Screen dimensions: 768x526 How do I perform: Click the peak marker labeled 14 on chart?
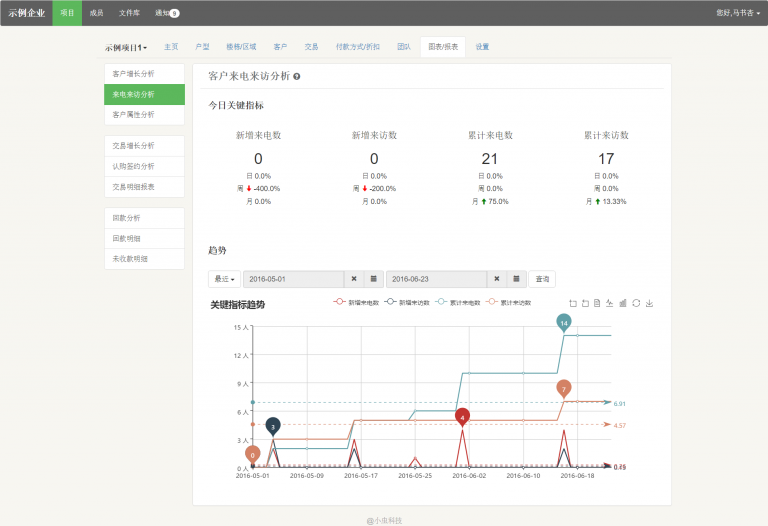click(564, 323)
